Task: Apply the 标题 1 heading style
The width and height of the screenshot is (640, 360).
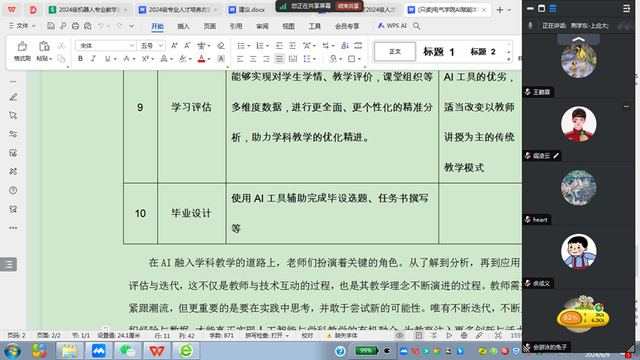Action: pyautogui.click(x=438, y=51)
